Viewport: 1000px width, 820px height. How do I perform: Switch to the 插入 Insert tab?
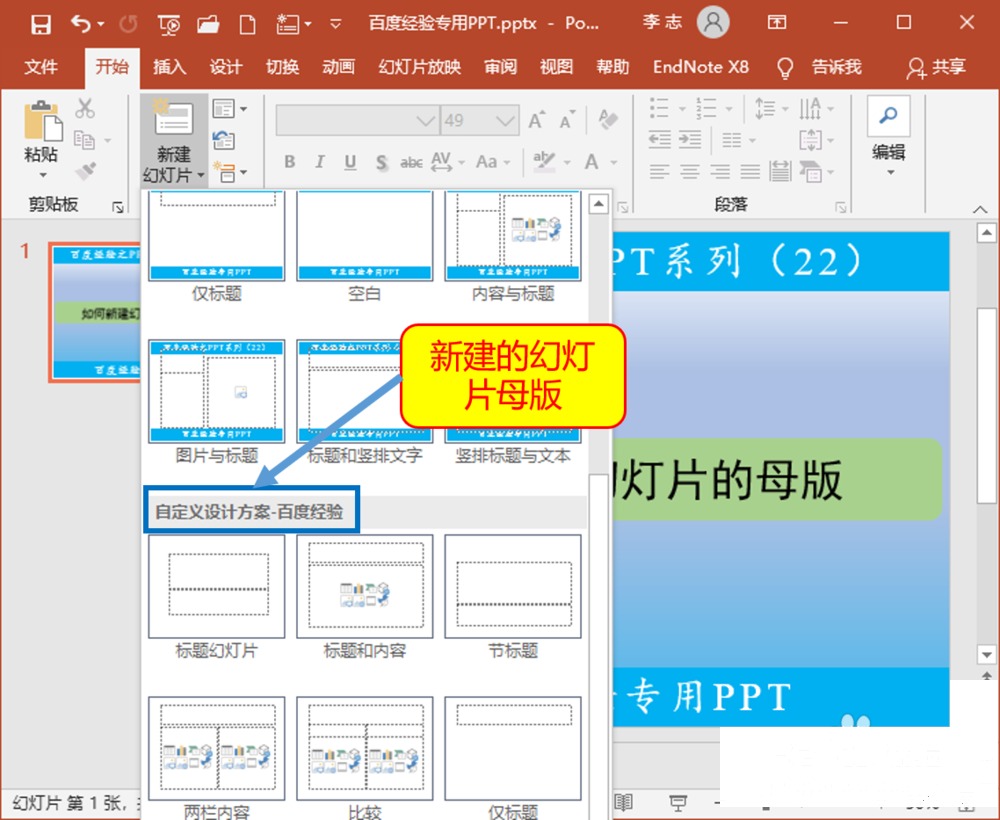pos(169,67)
